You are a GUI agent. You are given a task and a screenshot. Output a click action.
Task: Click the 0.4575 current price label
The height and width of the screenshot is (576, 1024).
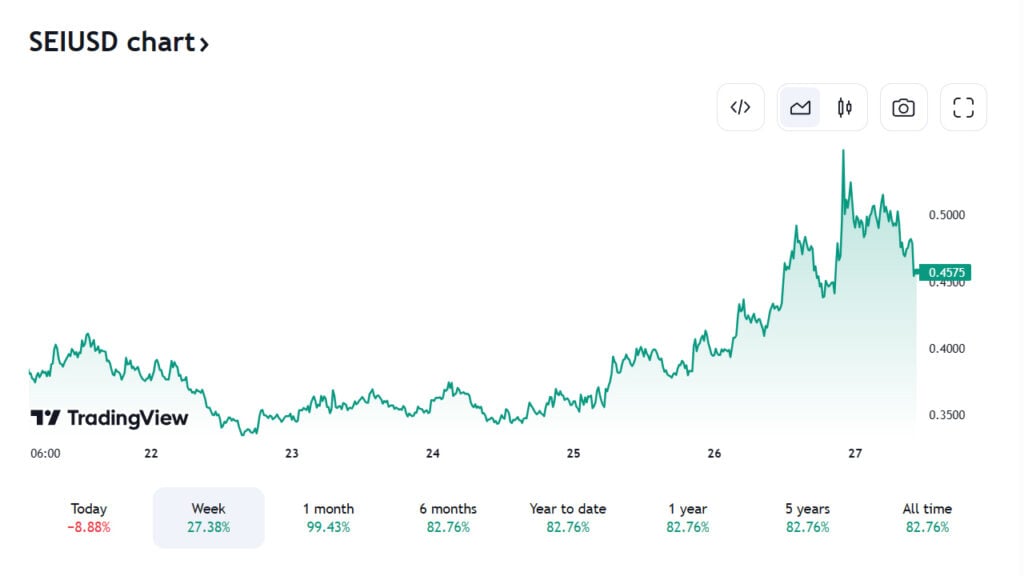[x=944, y=272]
